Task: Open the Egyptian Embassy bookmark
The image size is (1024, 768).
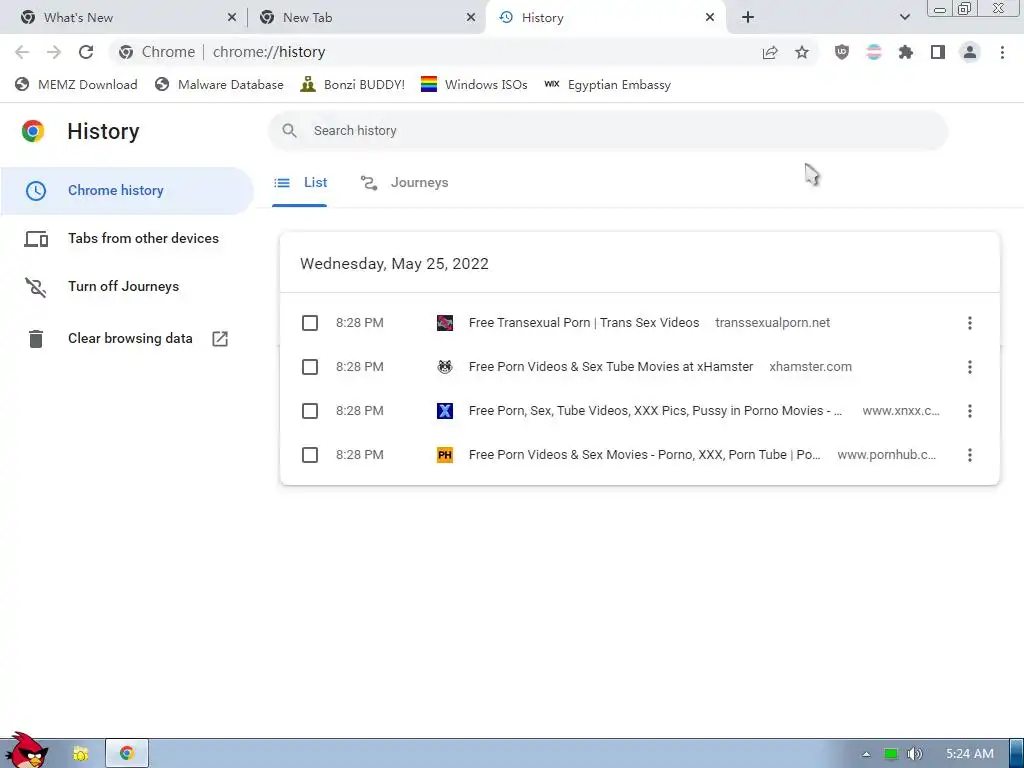Action: point(607,85)
